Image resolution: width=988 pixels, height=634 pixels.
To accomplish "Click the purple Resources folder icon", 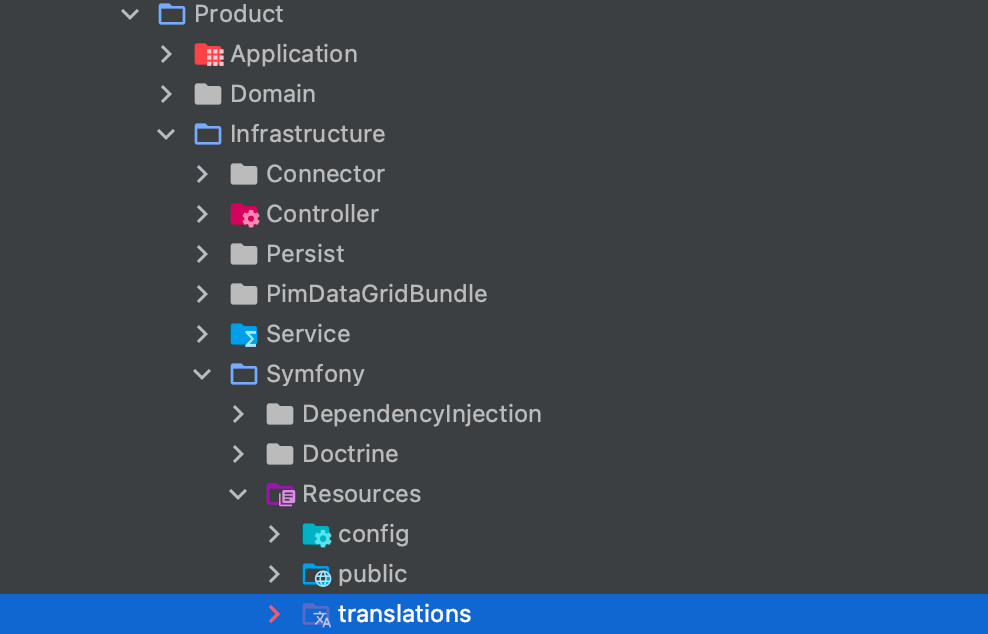I will coord(280,494).
